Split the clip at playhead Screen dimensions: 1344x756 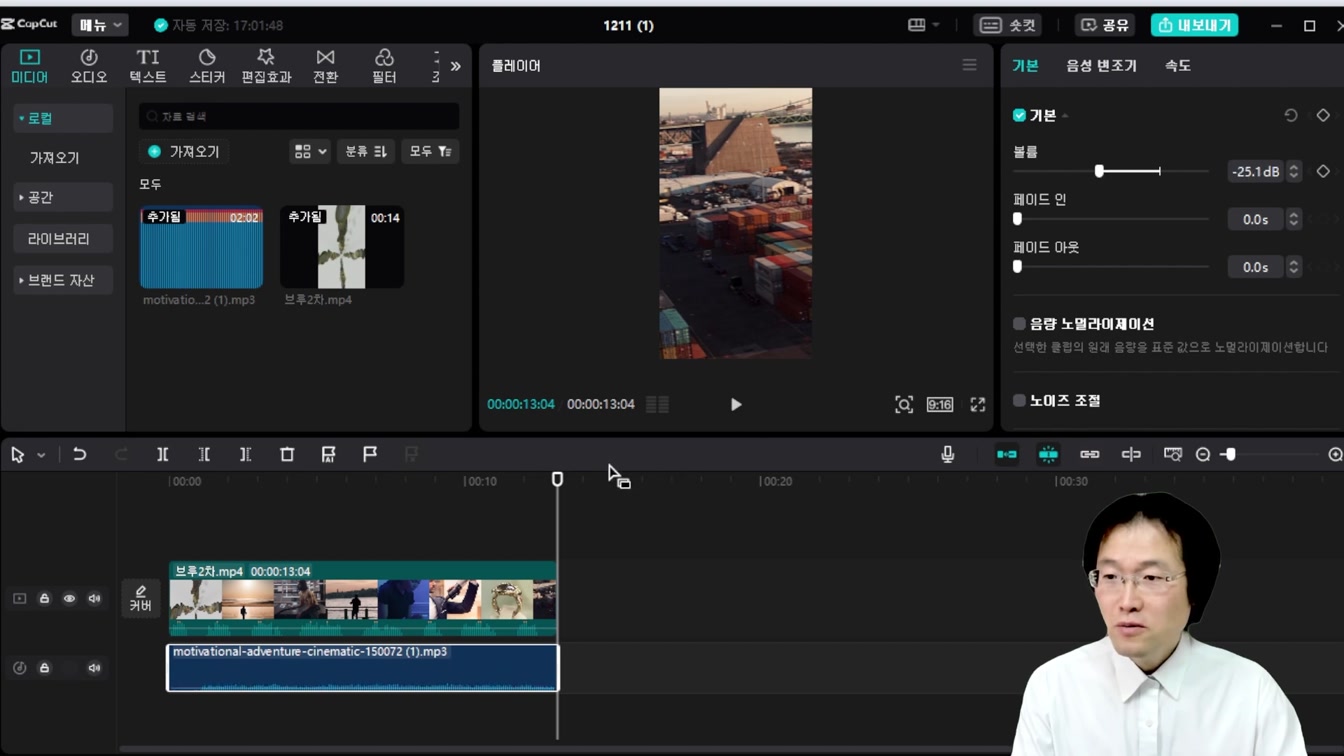[x=162, y=455]
